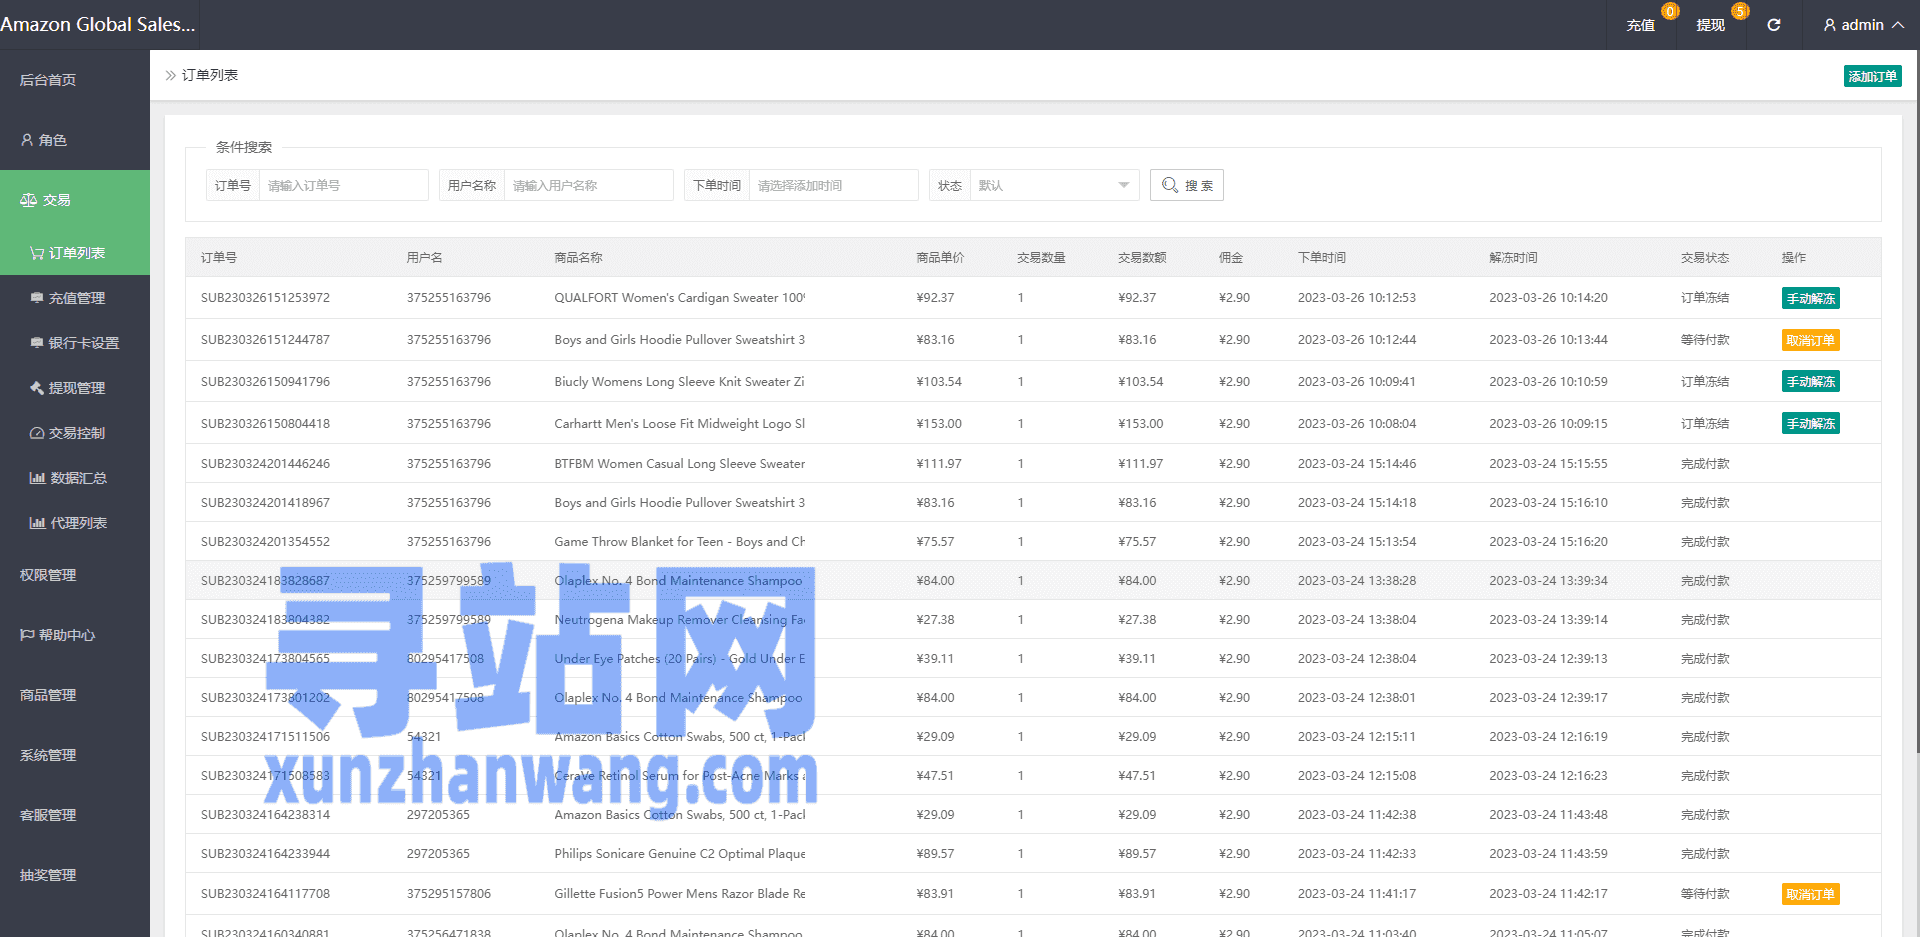Click the 交易状态 column header
Image resolution: width=1920 pixels, height=937 pixels.
click(x=1705, y=258)
